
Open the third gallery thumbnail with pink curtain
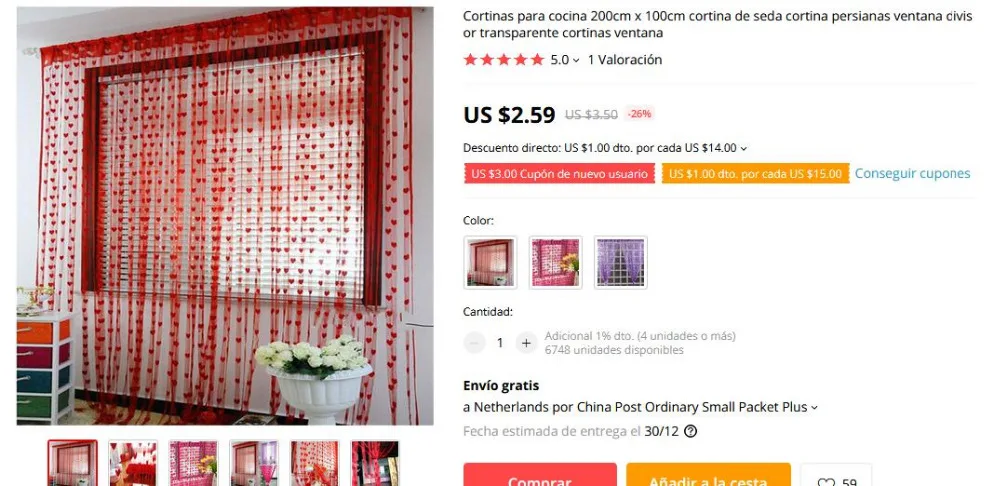(193, 463)
